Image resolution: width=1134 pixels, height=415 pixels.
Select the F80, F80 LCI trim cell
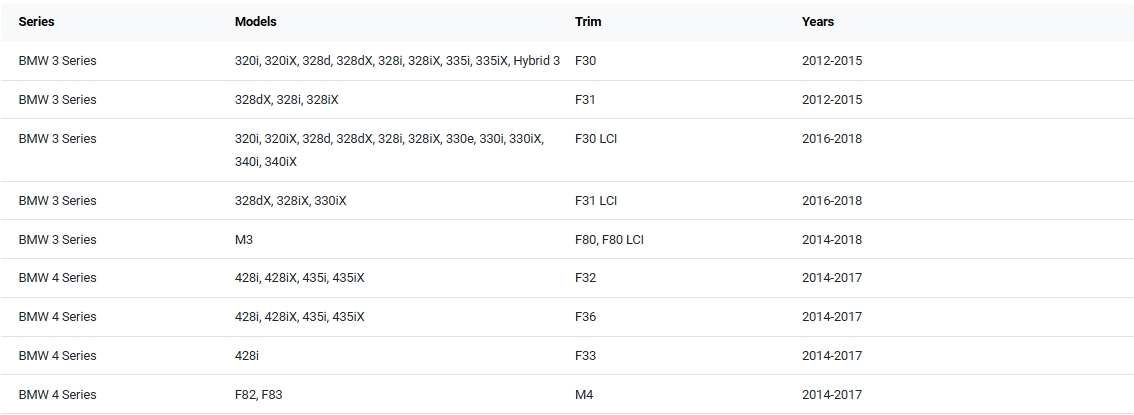coord(609,240)
